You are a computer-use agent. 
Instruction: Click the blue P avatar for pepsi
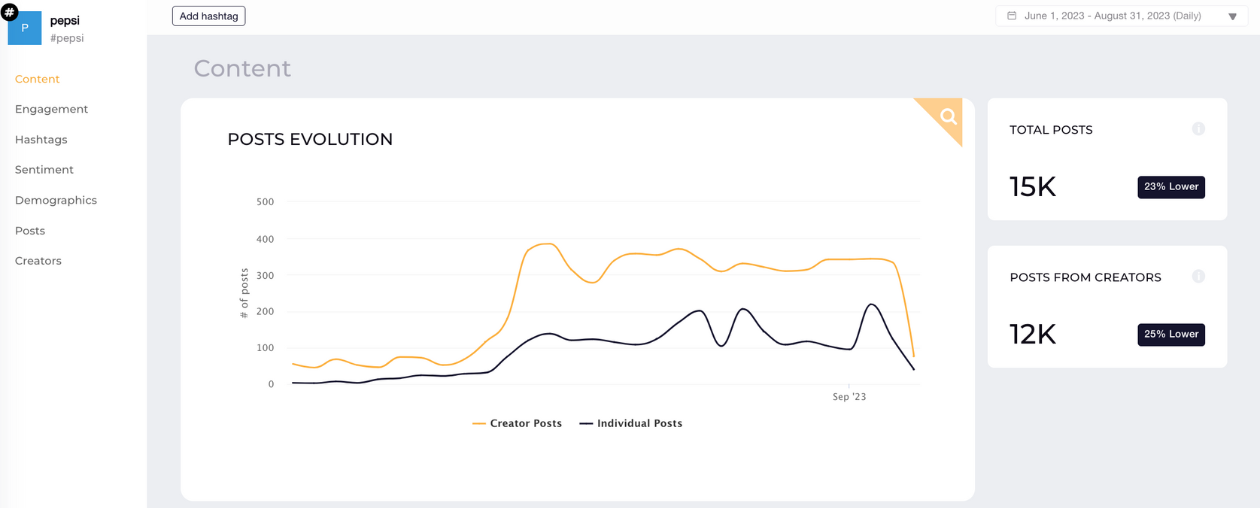[x=25, y=28]
